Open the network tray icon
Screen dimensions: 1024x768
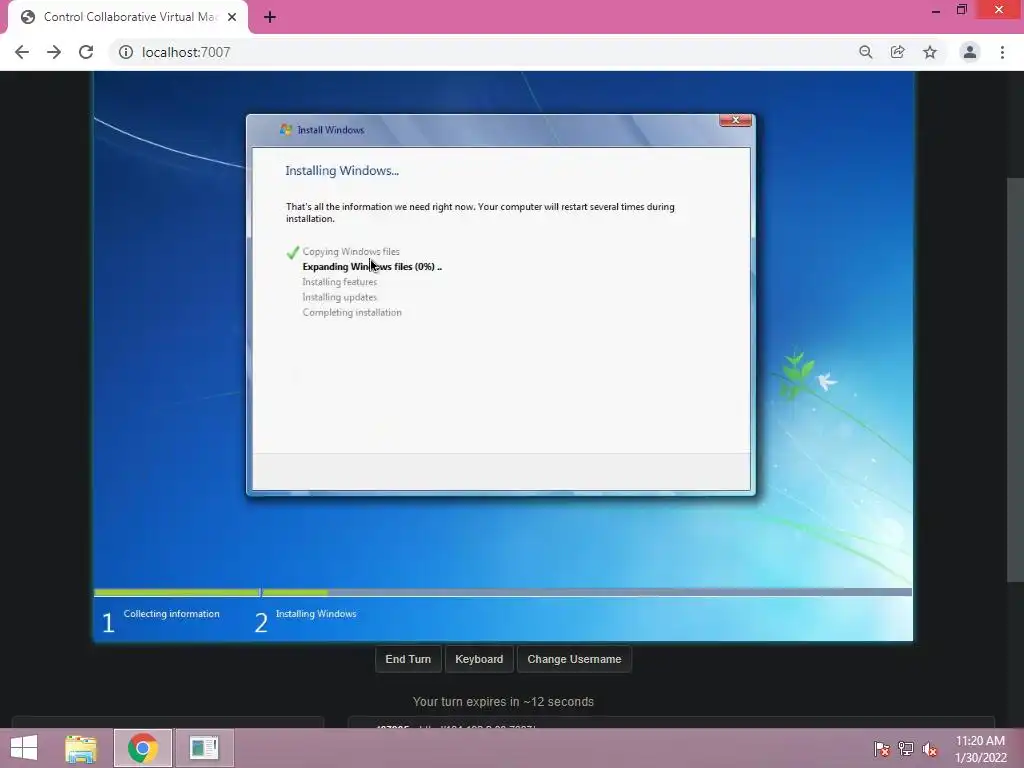click(906, 749)
